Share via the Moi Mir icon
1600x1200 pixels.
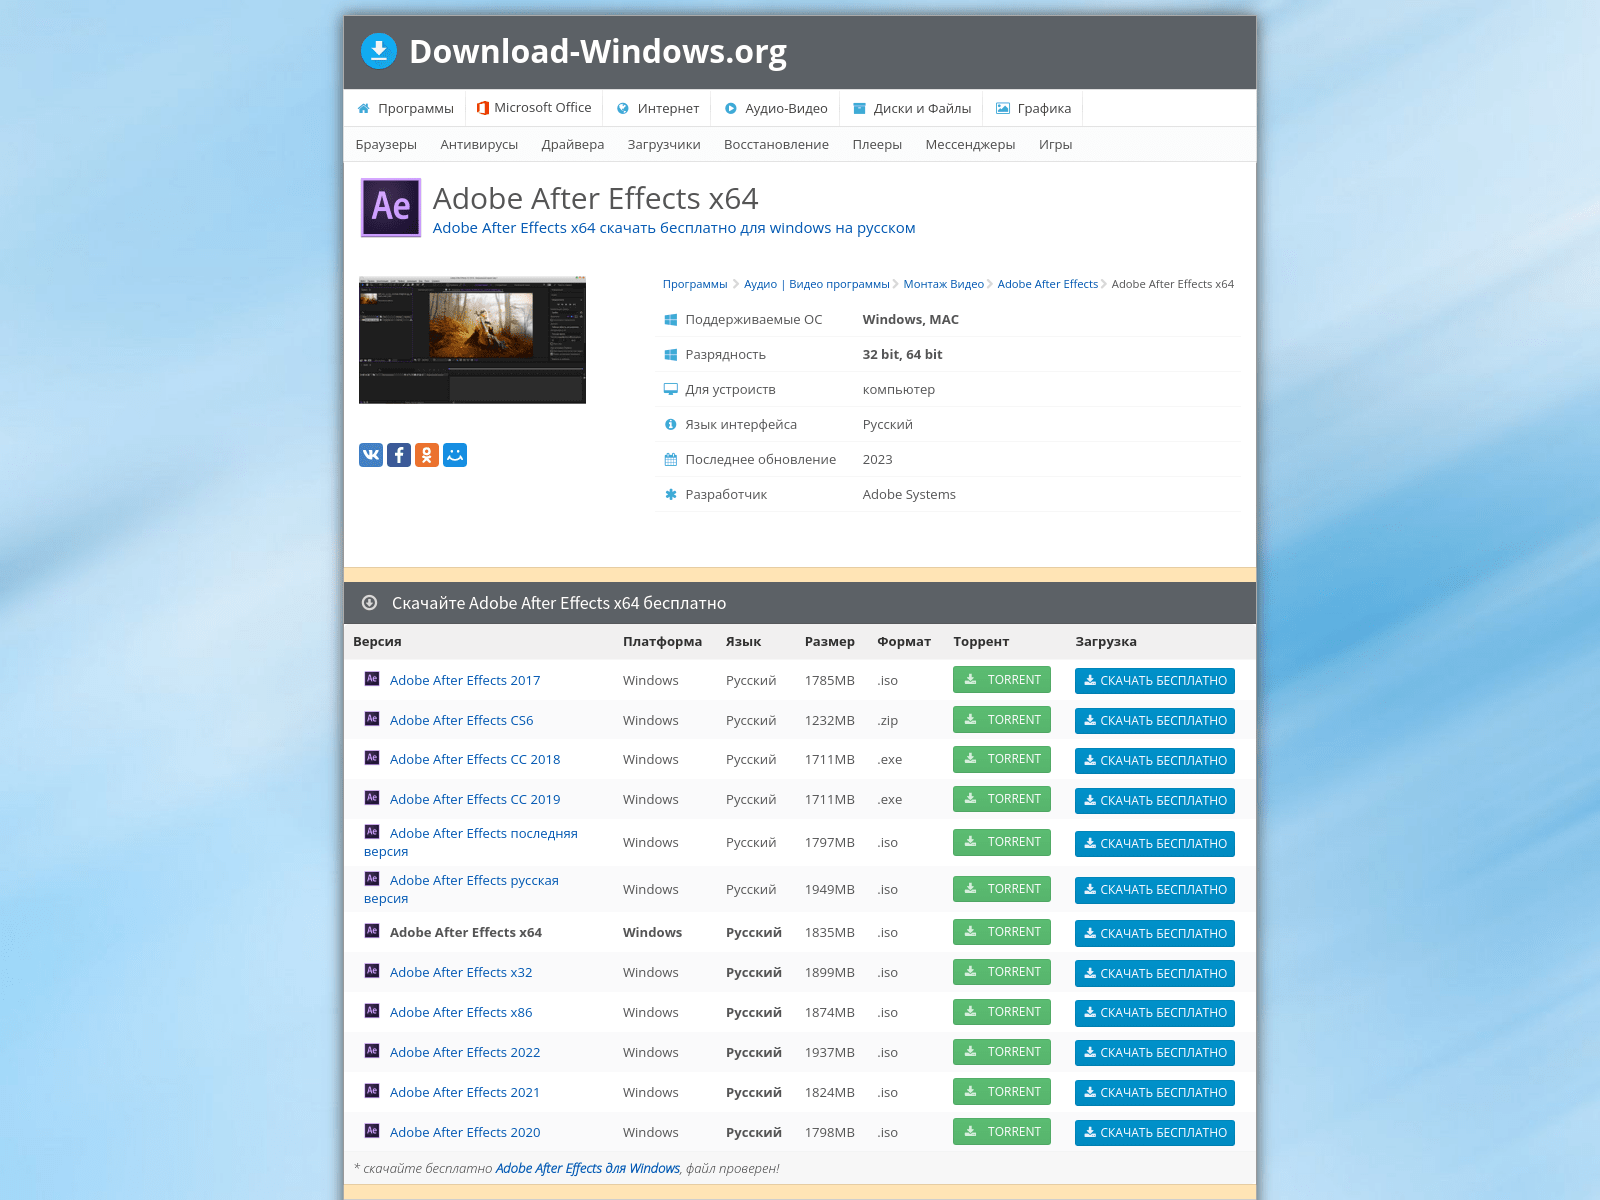(455, 455)
